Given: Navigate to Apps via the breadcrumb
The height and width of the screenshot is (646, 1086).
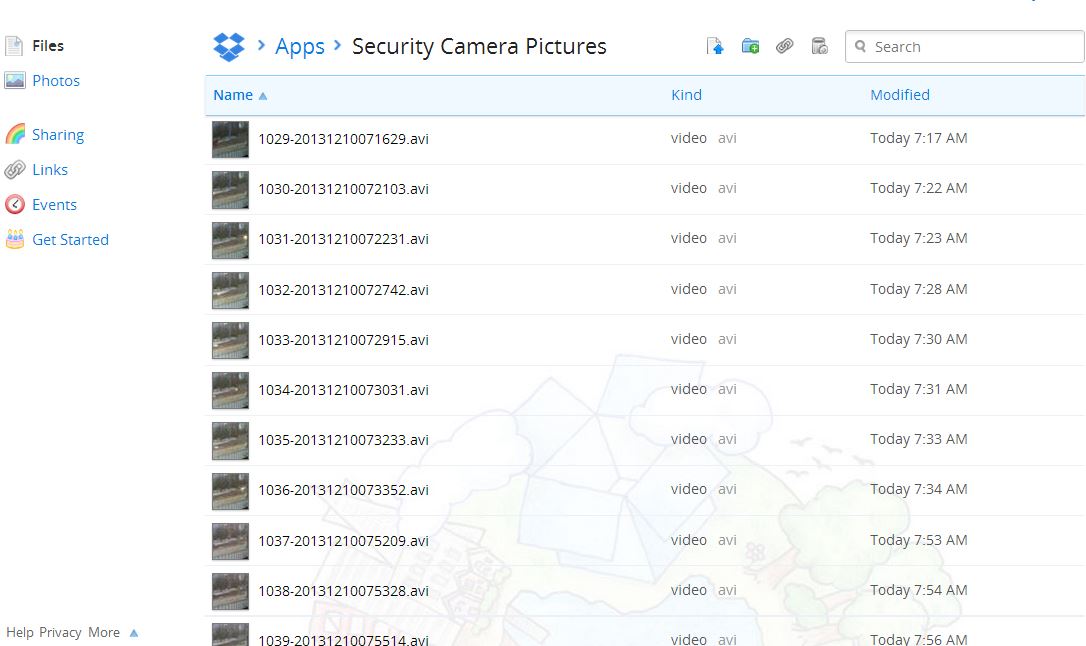Looking at the screenshot, I should [299, 46].
